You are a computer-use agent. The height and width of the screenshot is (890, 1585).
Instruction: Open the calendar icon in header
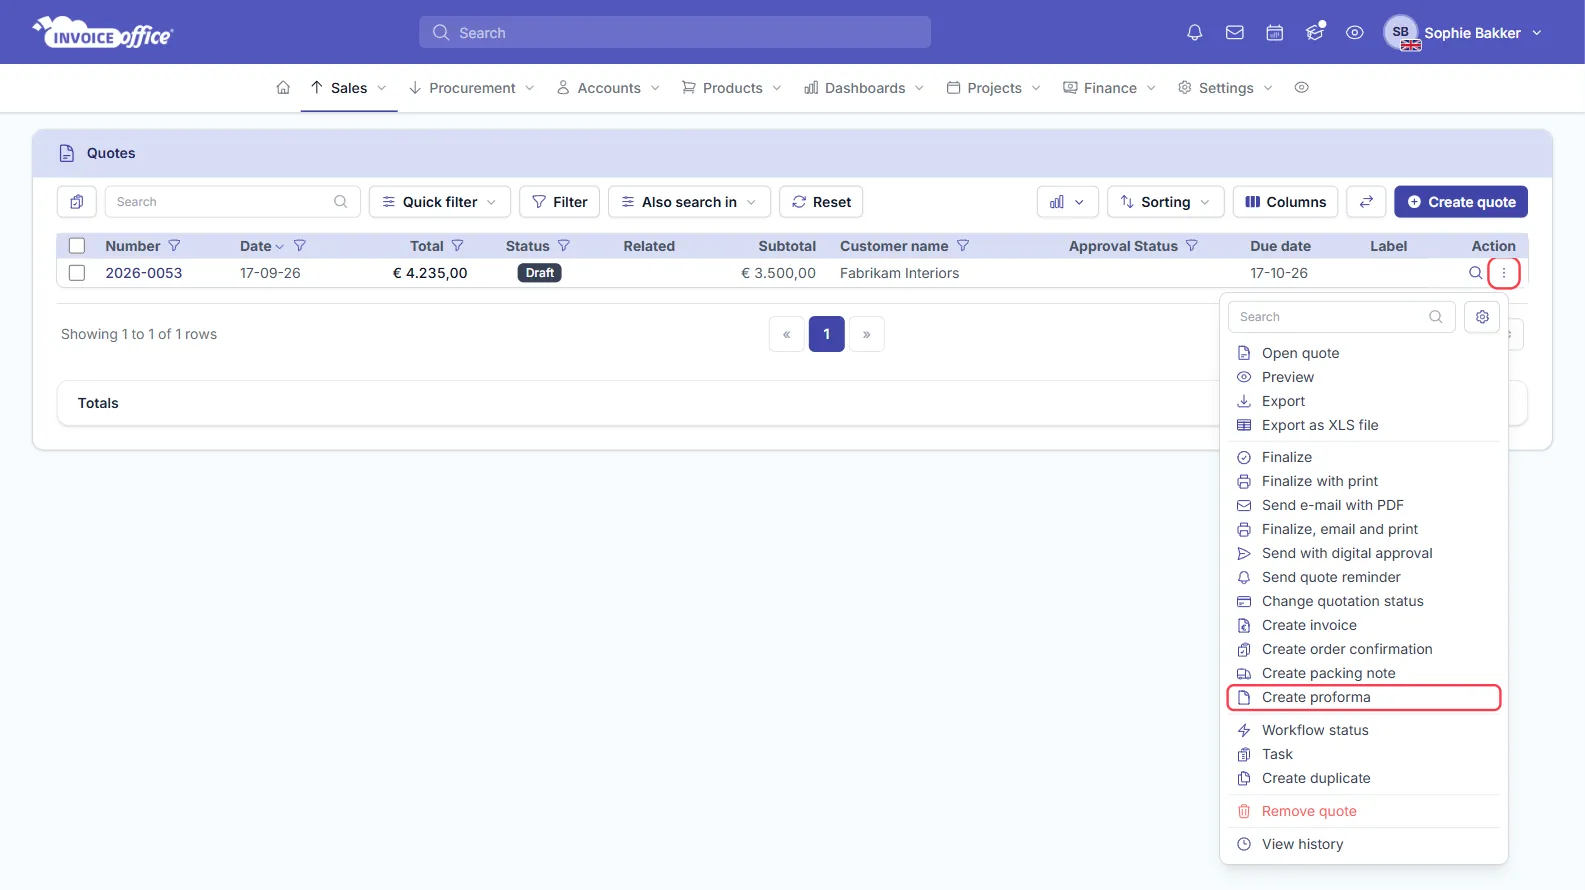click(x=1275, y=33)
